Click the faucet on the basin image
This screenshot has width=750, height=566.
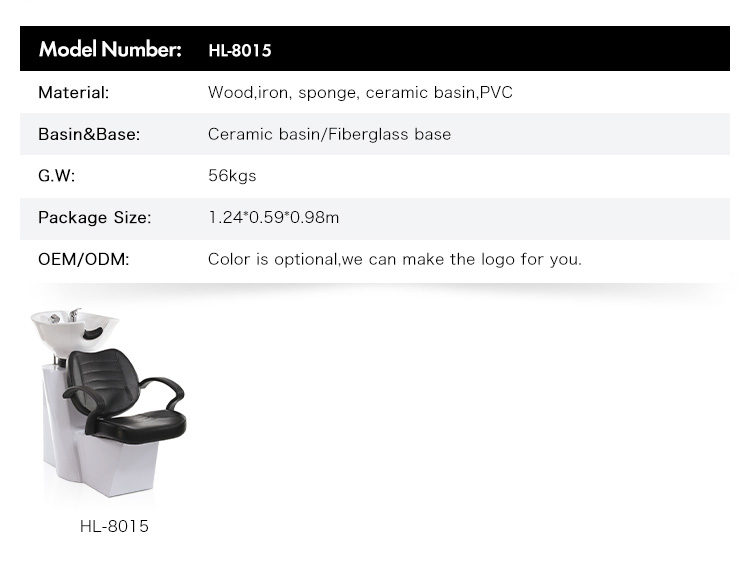tap(75, 314)
